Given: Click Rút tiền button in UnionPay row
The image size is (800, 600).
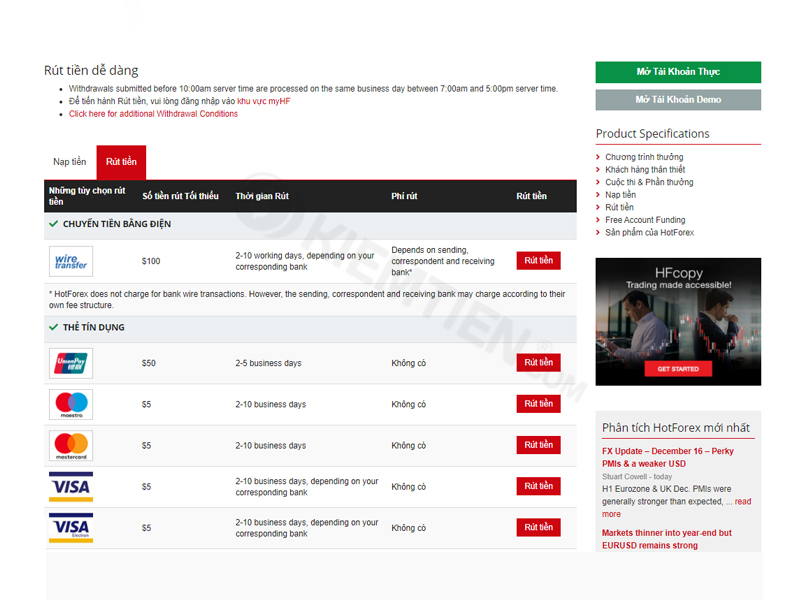Looking at the screenshot, I should pyautogui.click(x=538, y=363).
